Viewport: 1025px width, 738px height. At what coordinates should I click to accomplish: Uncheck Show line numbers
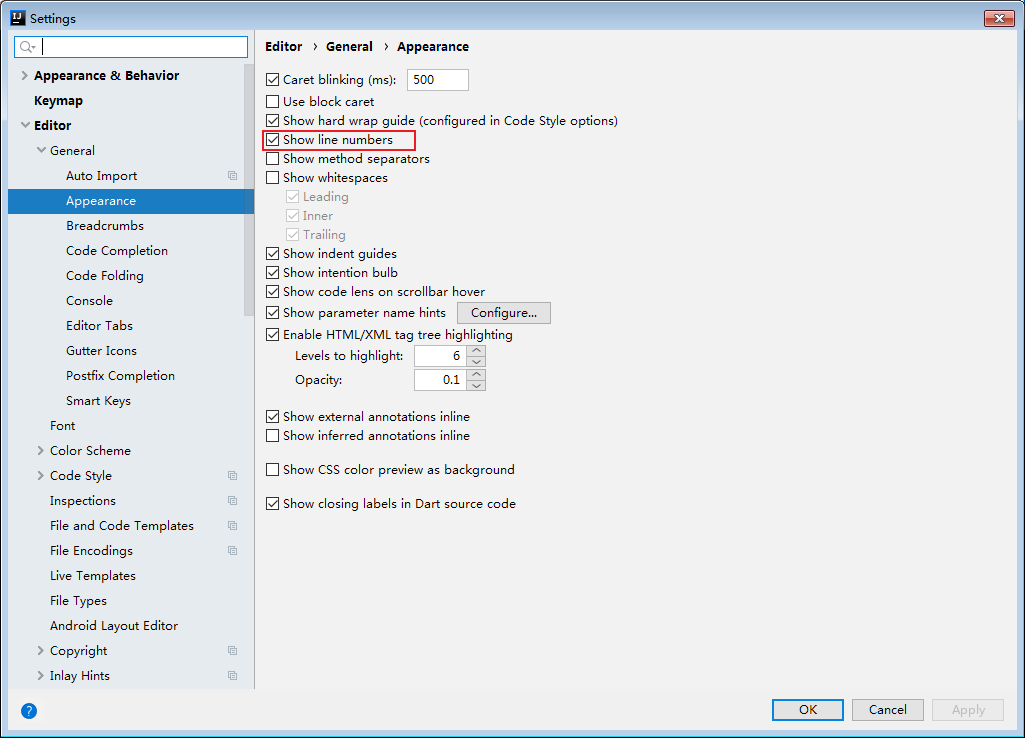click(273, 139)
